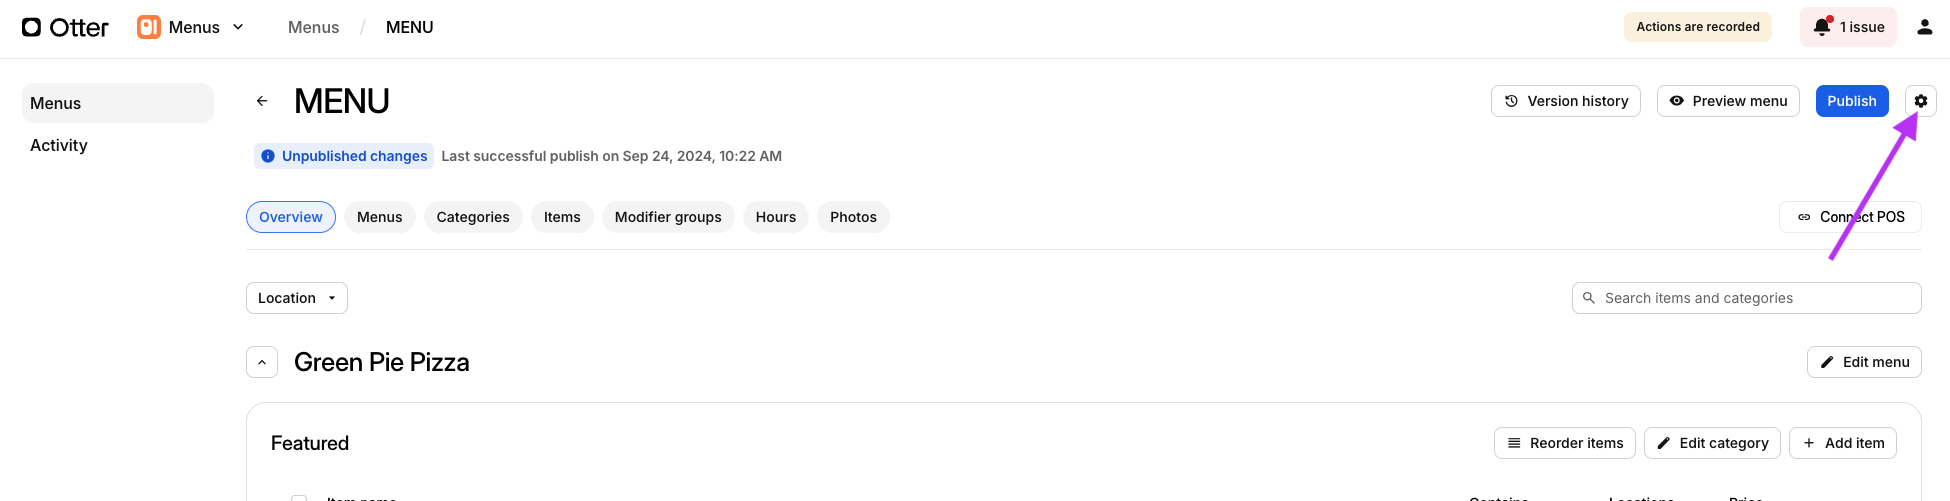
Task: Go to the Hours tab
Action: [x=775, y=217]
